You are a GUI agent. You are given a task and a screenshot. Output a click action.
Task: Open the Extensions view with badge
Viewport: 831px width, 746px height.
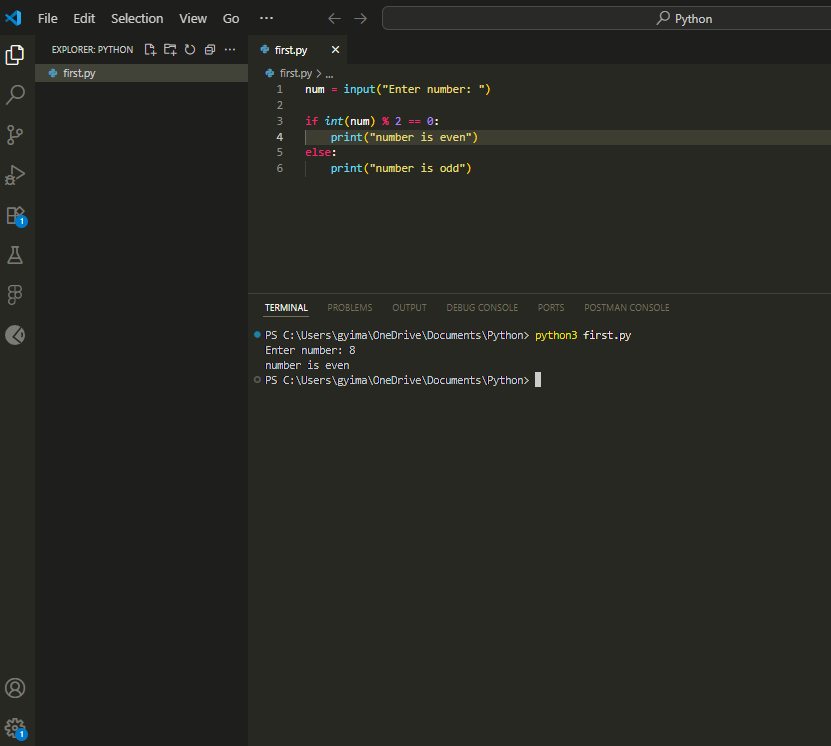click(15, 216)
